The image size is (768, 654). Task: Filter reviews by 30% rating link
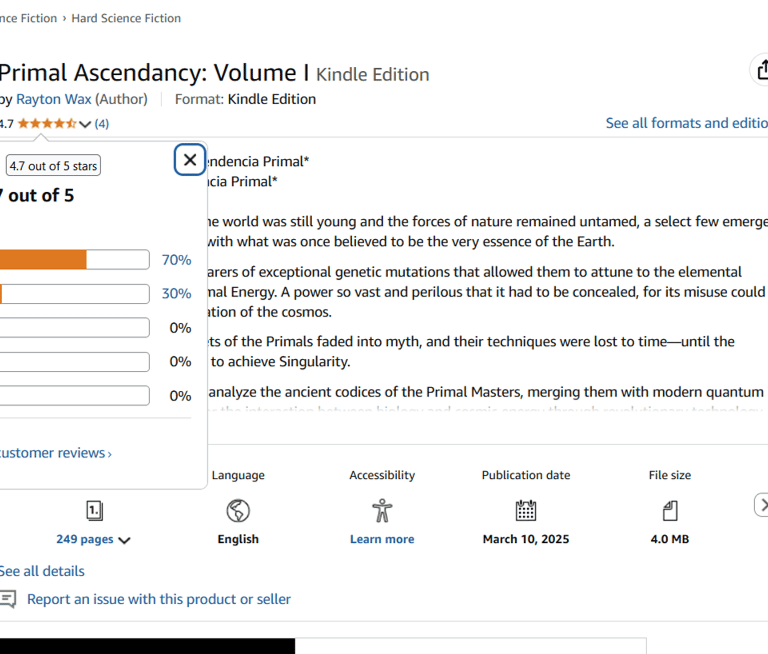pos(176,294)
